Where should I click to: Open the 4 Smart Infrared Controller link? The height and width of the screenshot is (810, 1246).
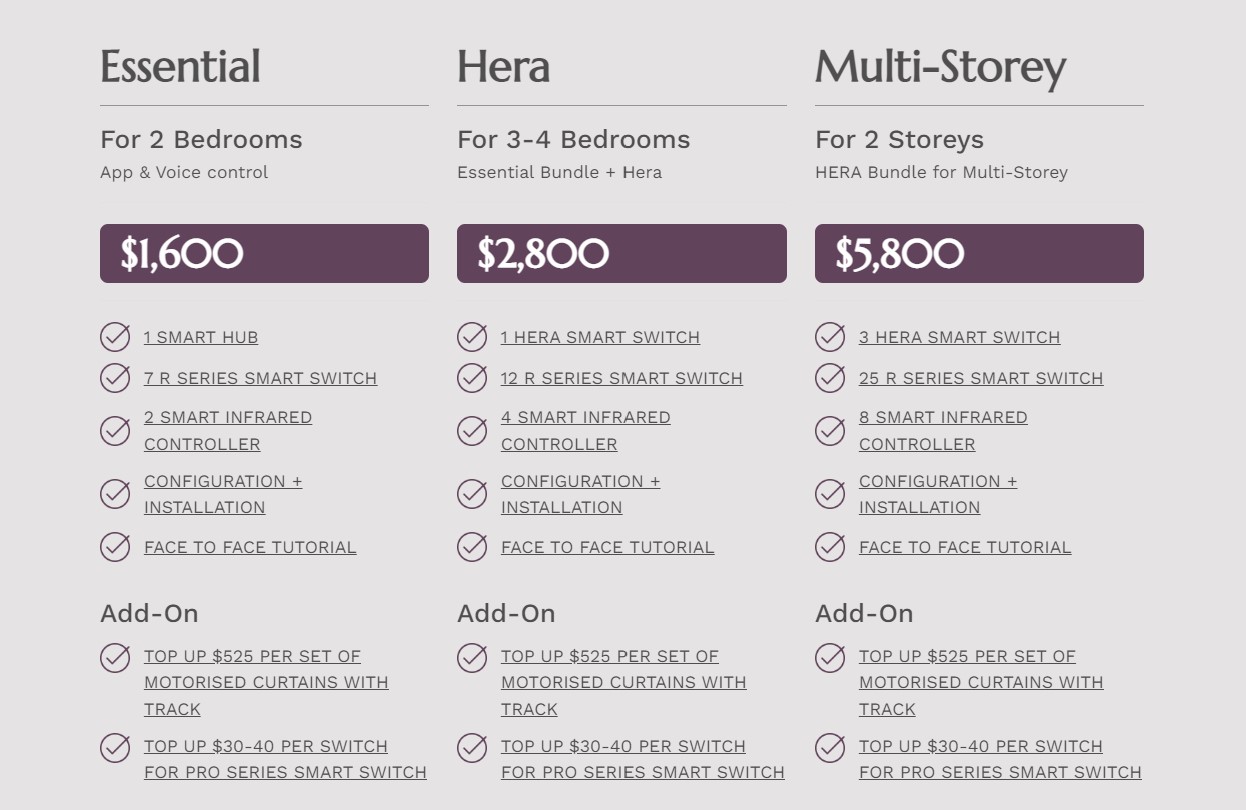[x=586, y=431]
